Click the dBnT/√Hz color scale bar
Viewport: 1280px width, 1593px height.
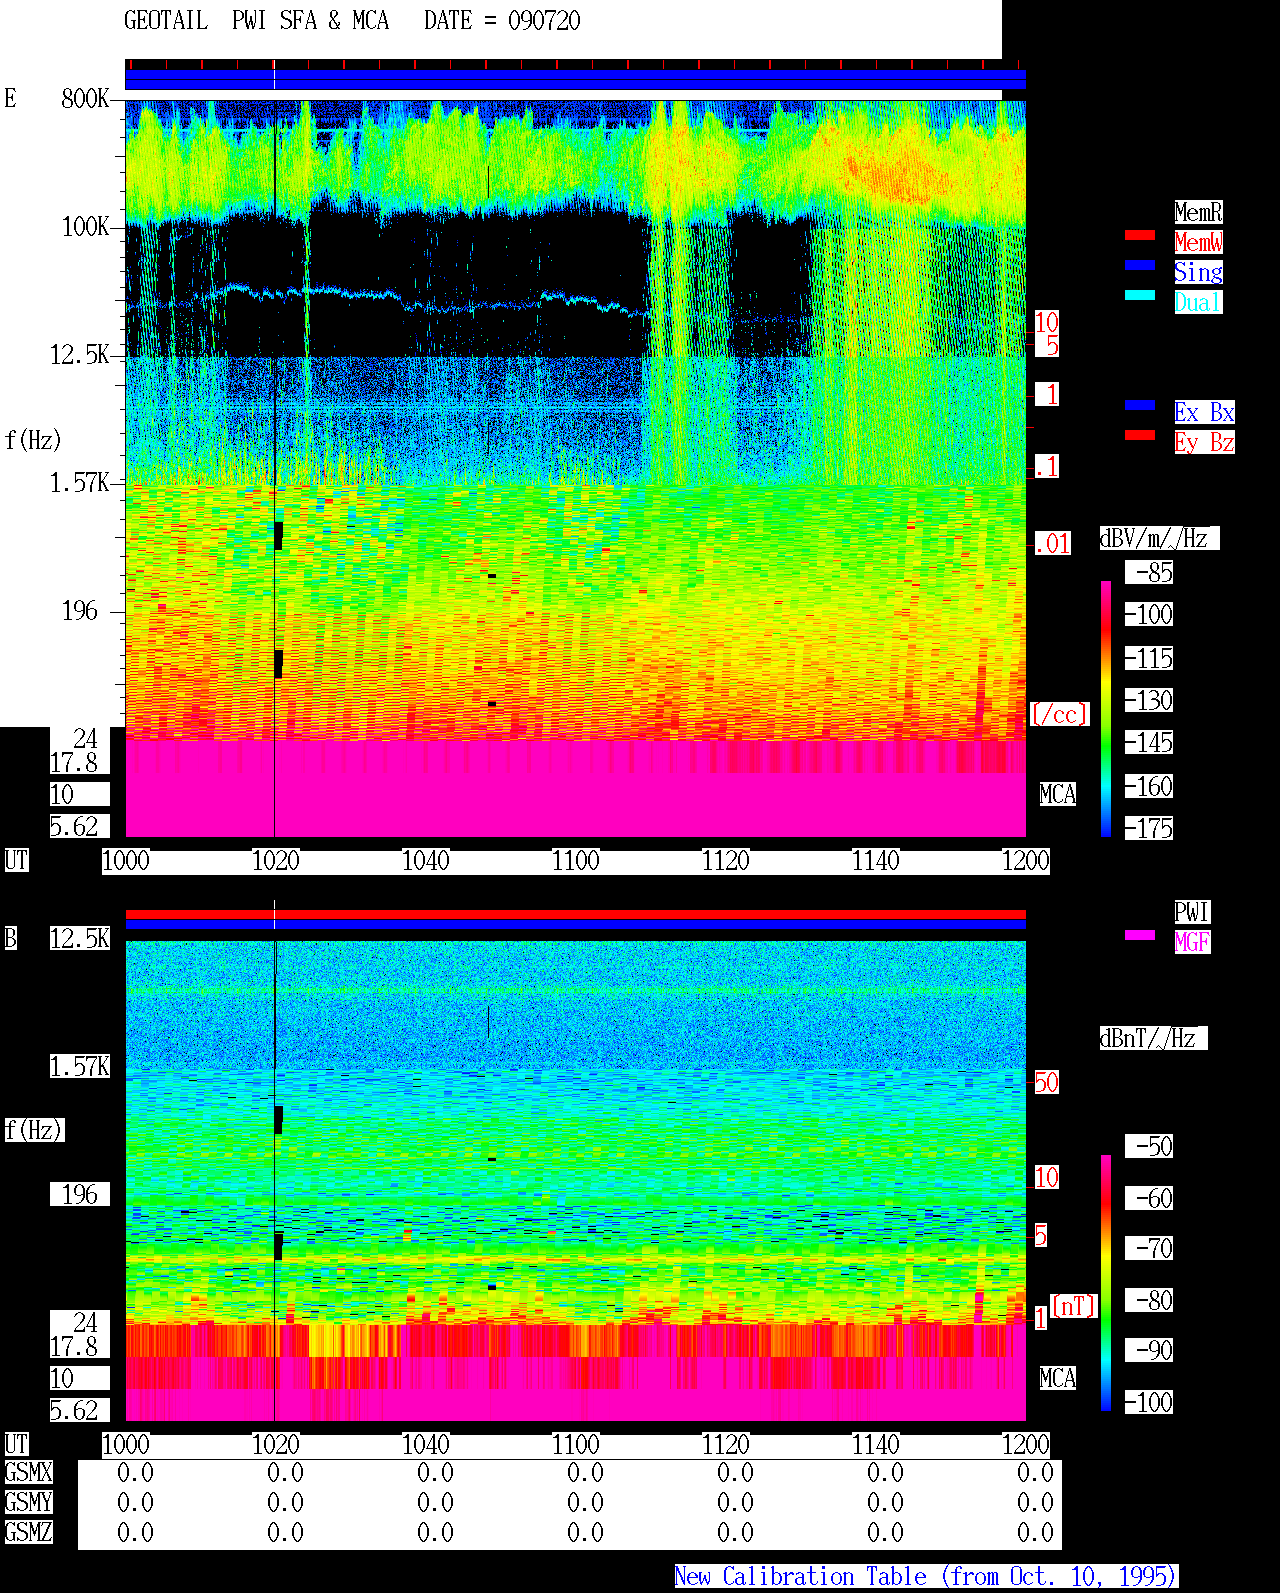coord(1106,1283)
